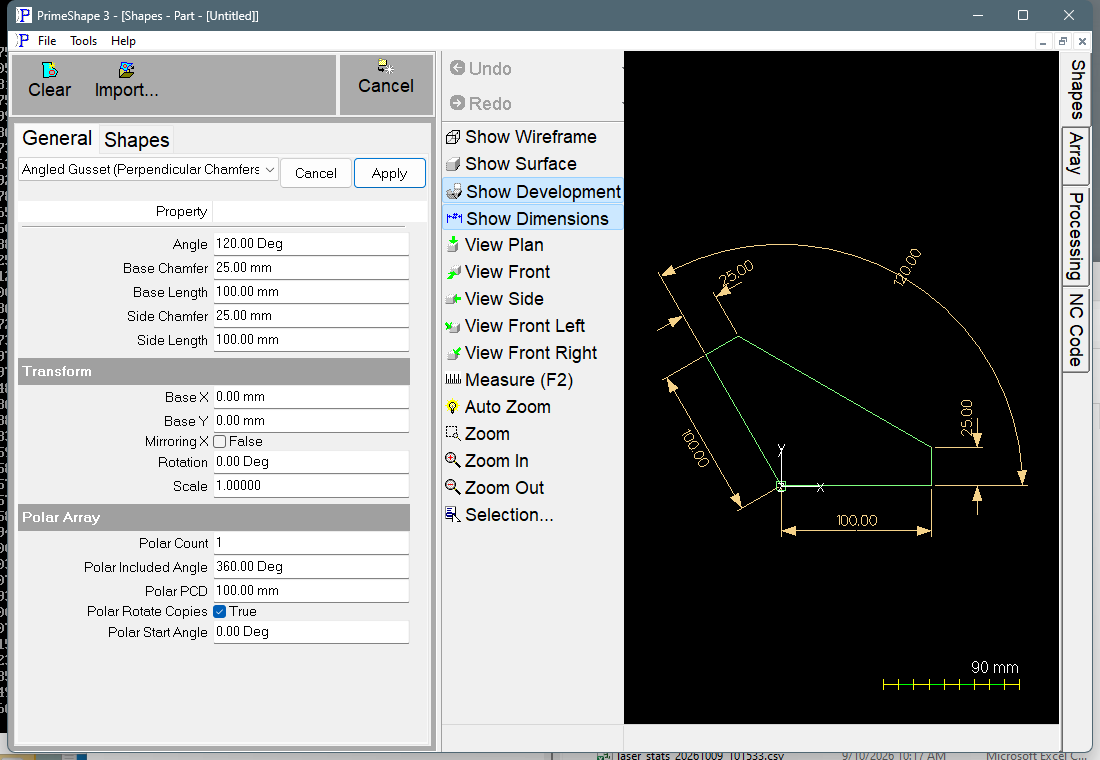
Task: Check the Mirroring X checkbox
Action: (220, 441)
